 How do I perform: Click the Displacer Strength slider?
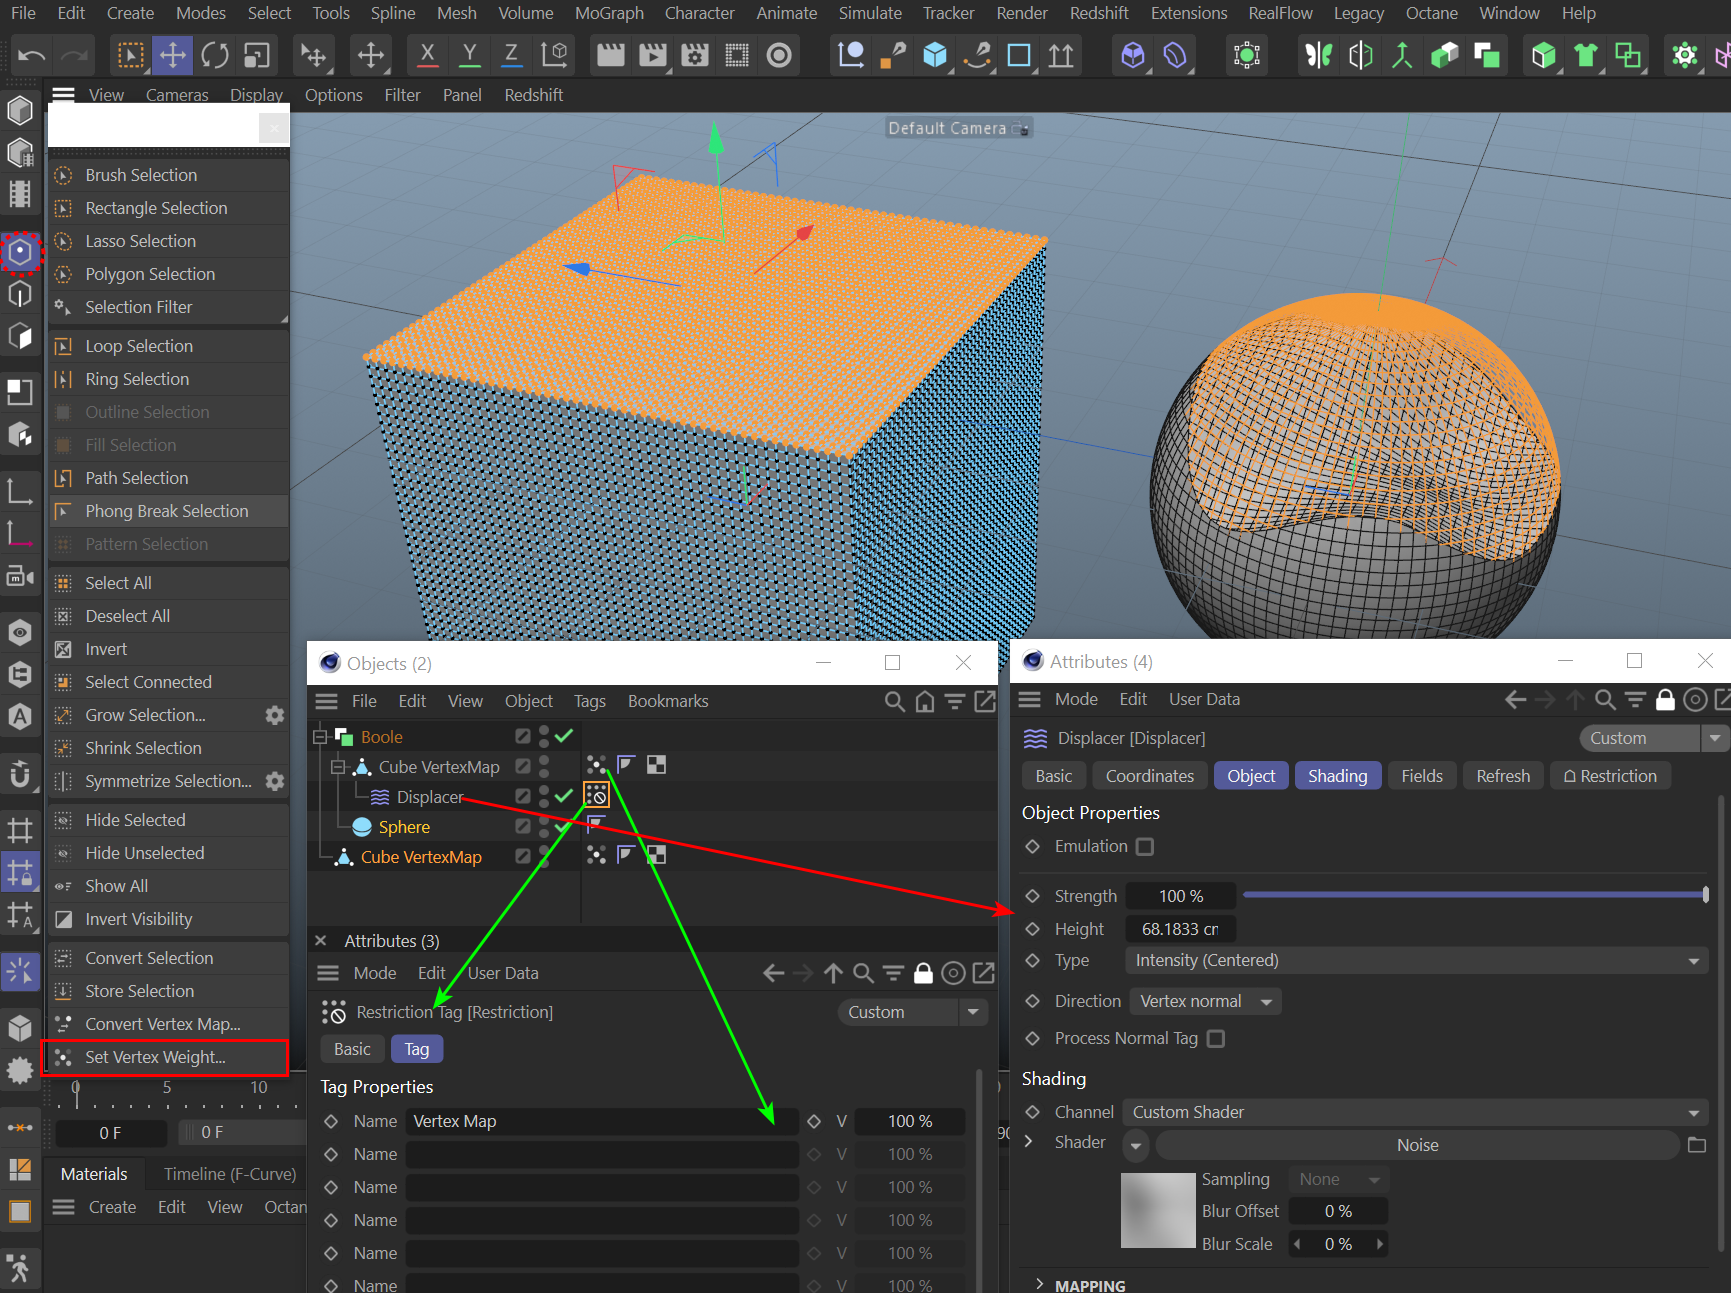click(1475, 895)
